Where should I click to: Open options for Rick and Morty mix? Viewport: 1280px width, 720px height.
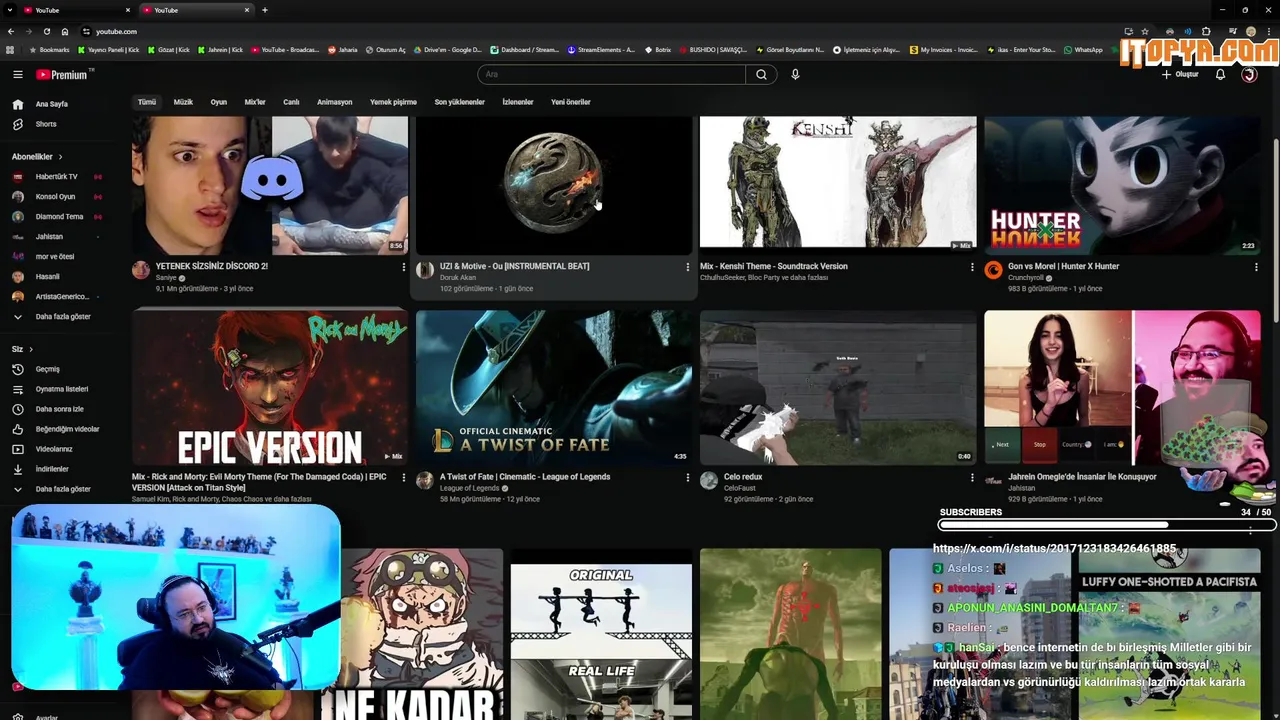403,478
